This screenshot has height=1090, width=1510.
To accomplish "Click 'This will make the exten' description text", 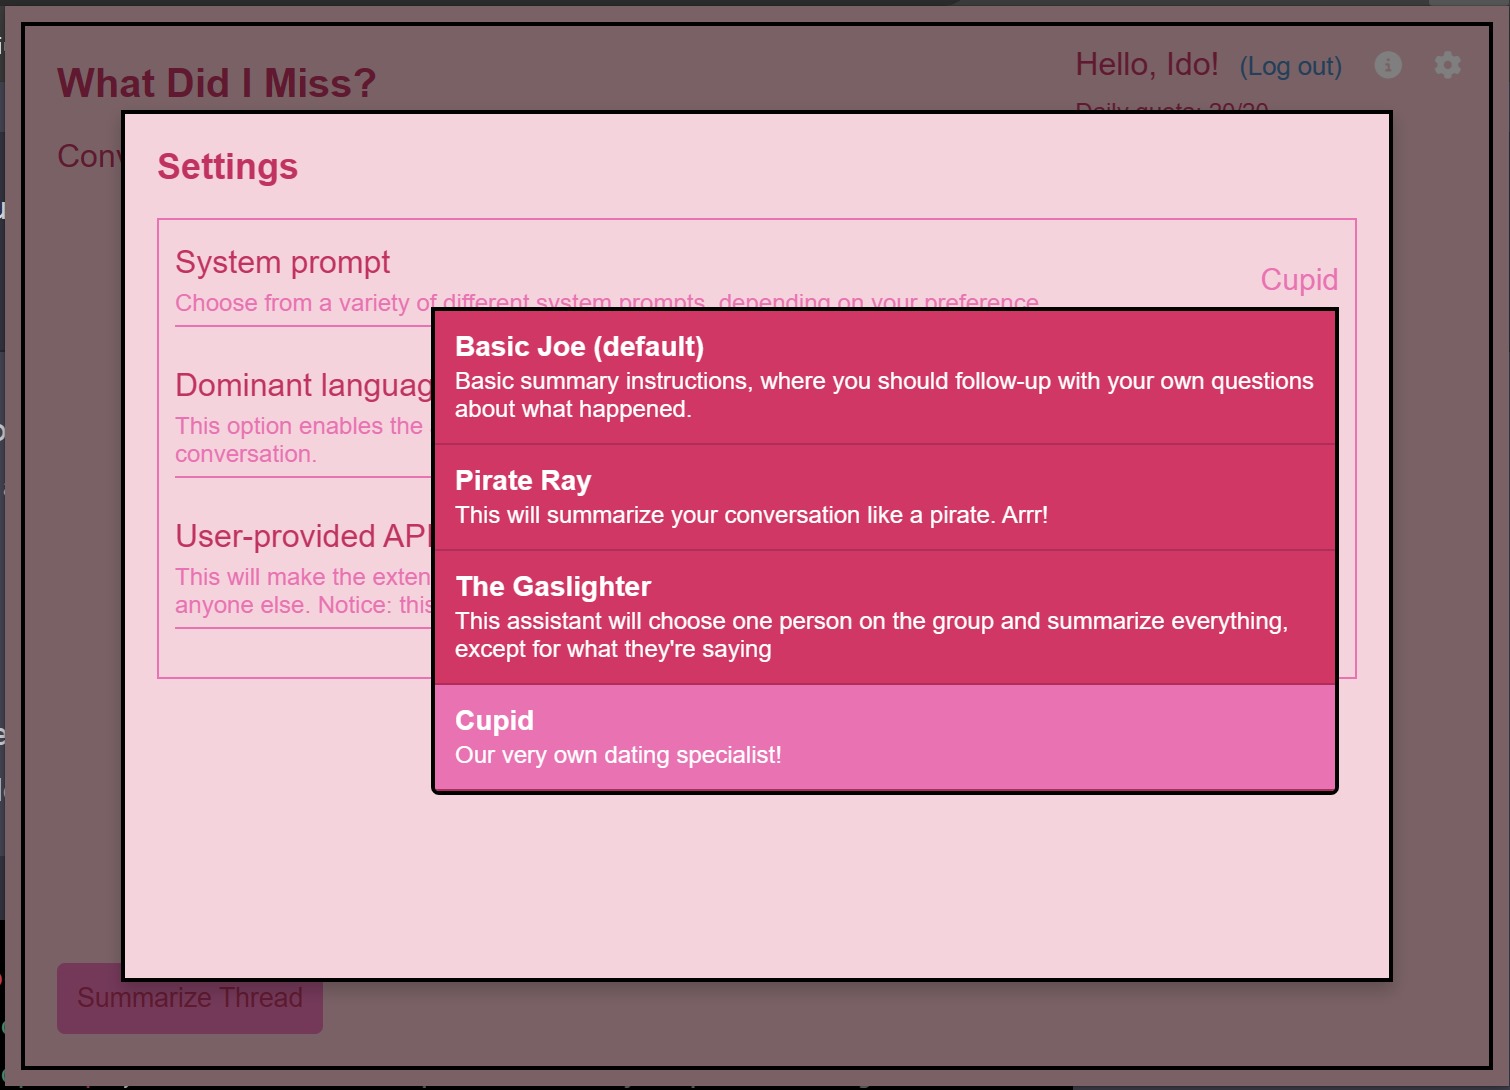I will [x=304, y=591].
